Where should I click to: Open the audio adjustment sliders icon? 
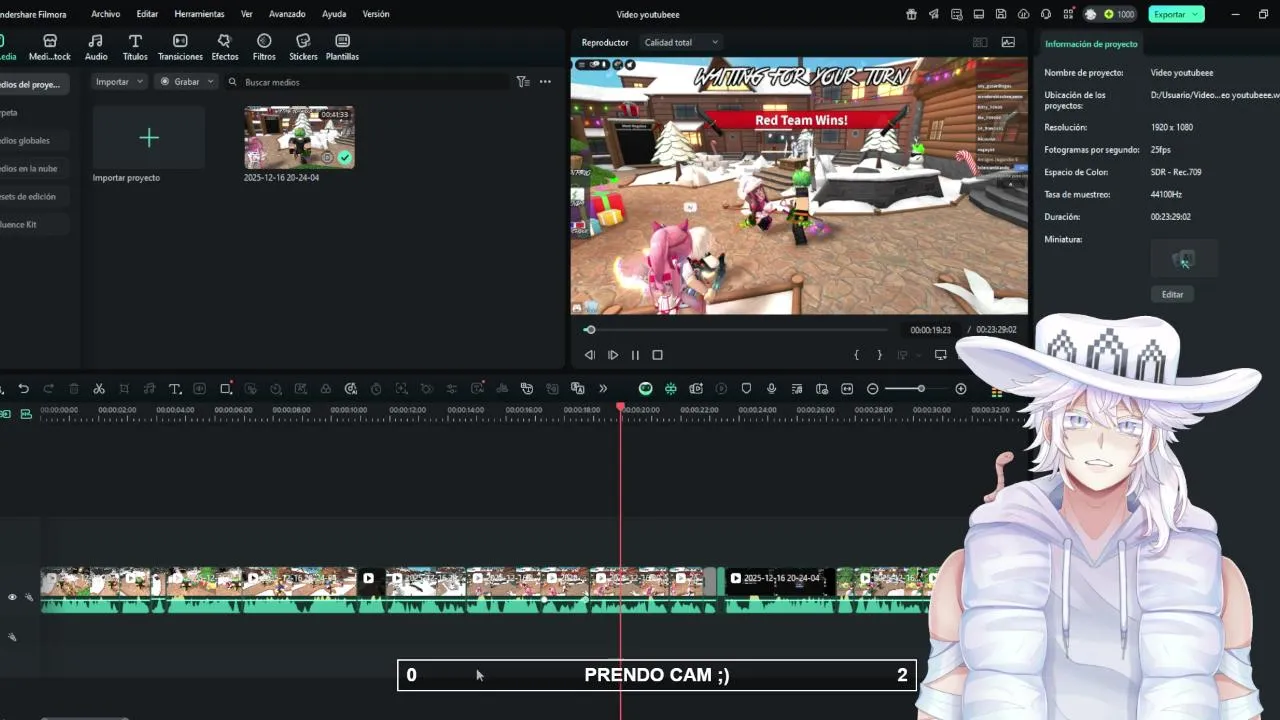452,389
